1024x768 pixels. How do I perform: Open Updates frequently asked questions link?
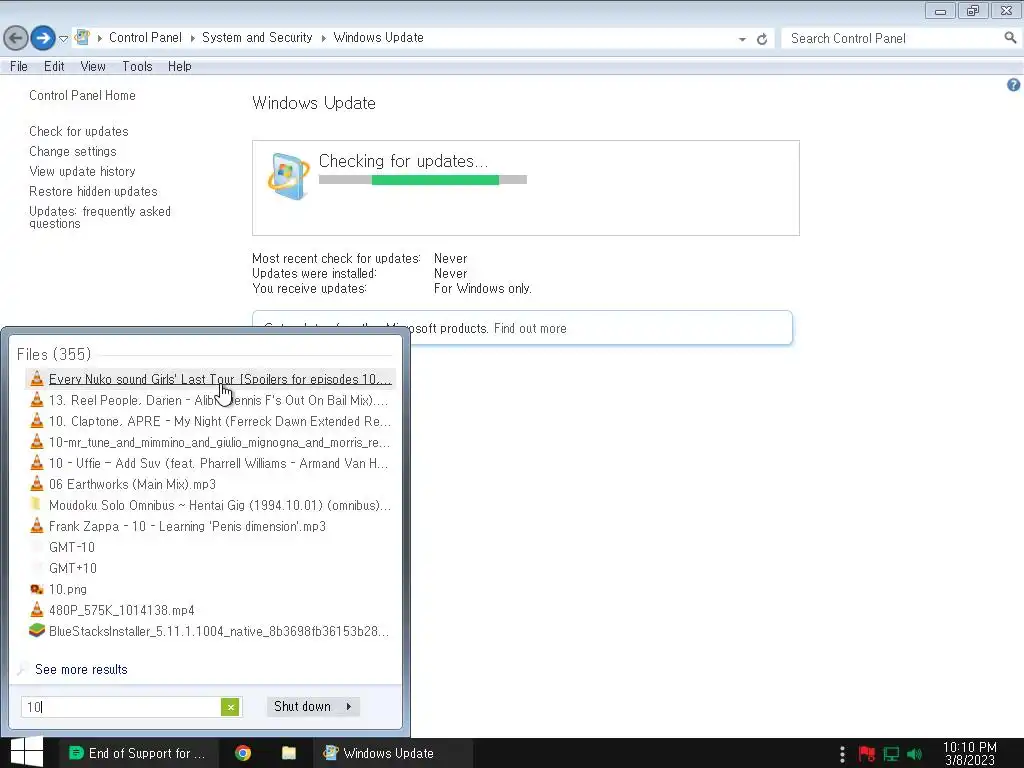click(100, 217)
